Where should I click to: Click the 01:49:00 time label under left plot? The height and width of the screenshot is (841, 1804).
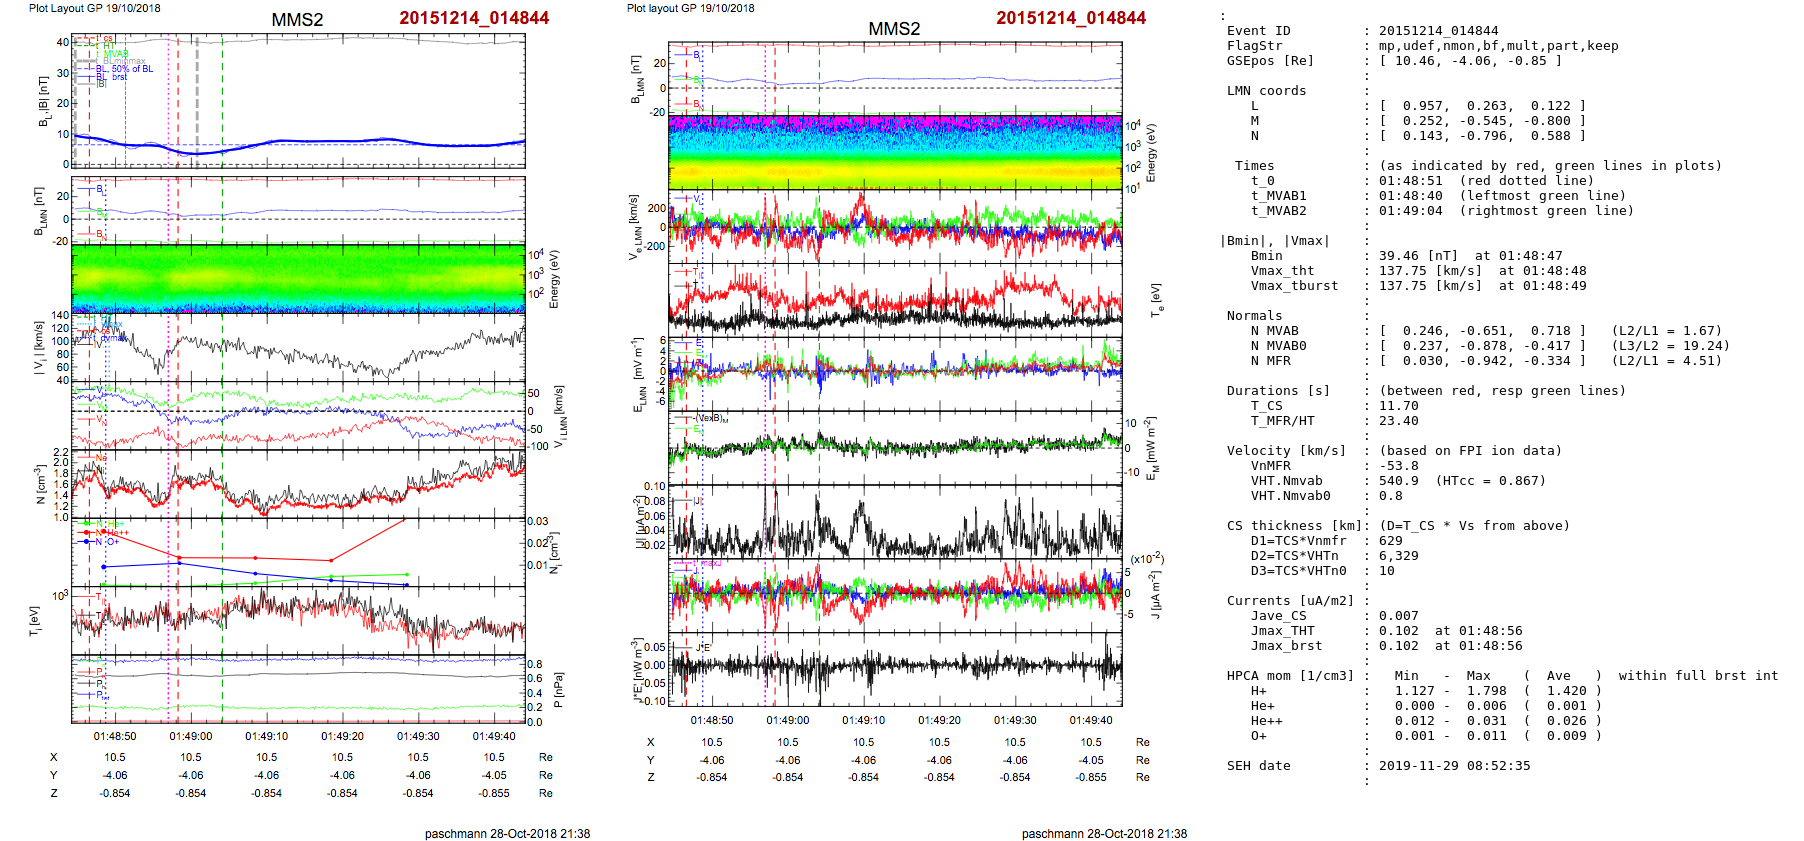[191, 736]
